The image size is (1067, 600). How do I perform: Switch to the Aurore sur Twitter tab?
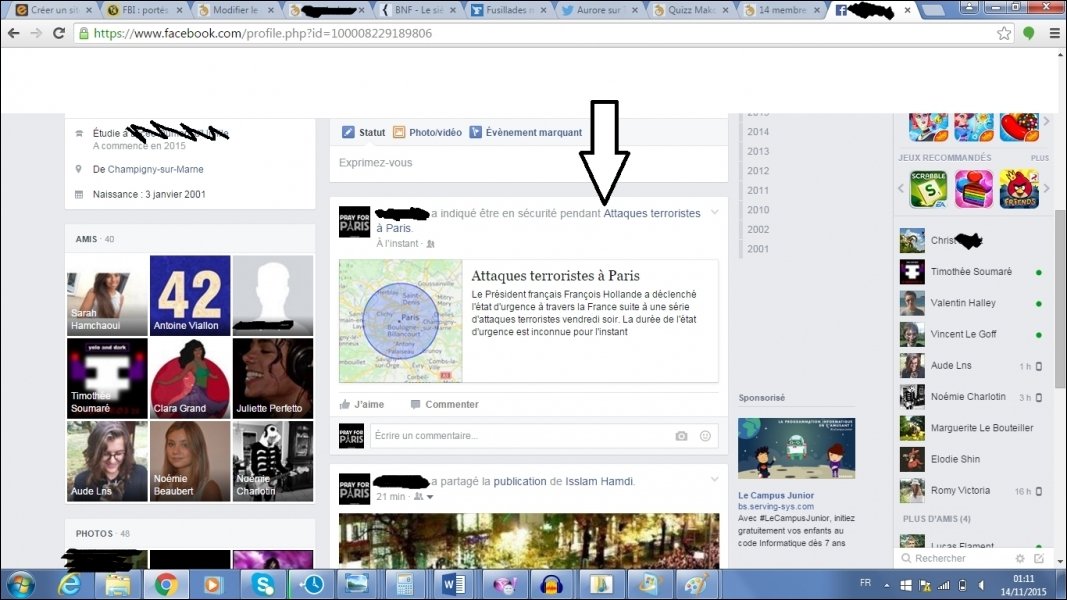(x=599, y=10)
